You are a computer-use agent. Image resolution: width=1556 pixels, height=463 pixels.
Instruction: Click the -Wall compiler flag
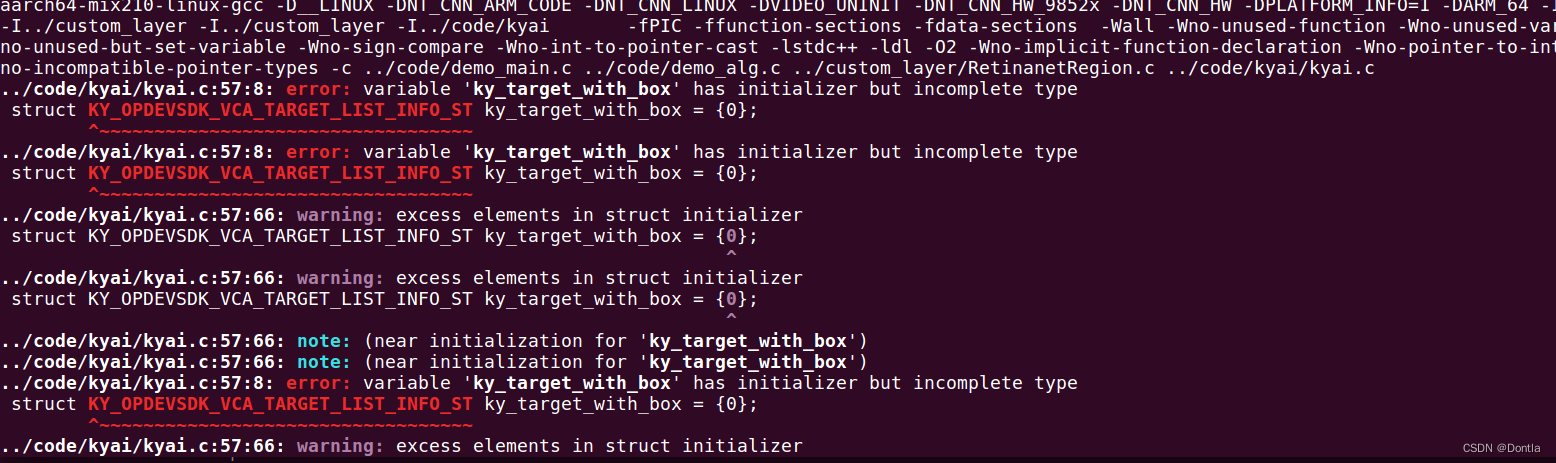pyautogui.click(x=1126, y=26)
